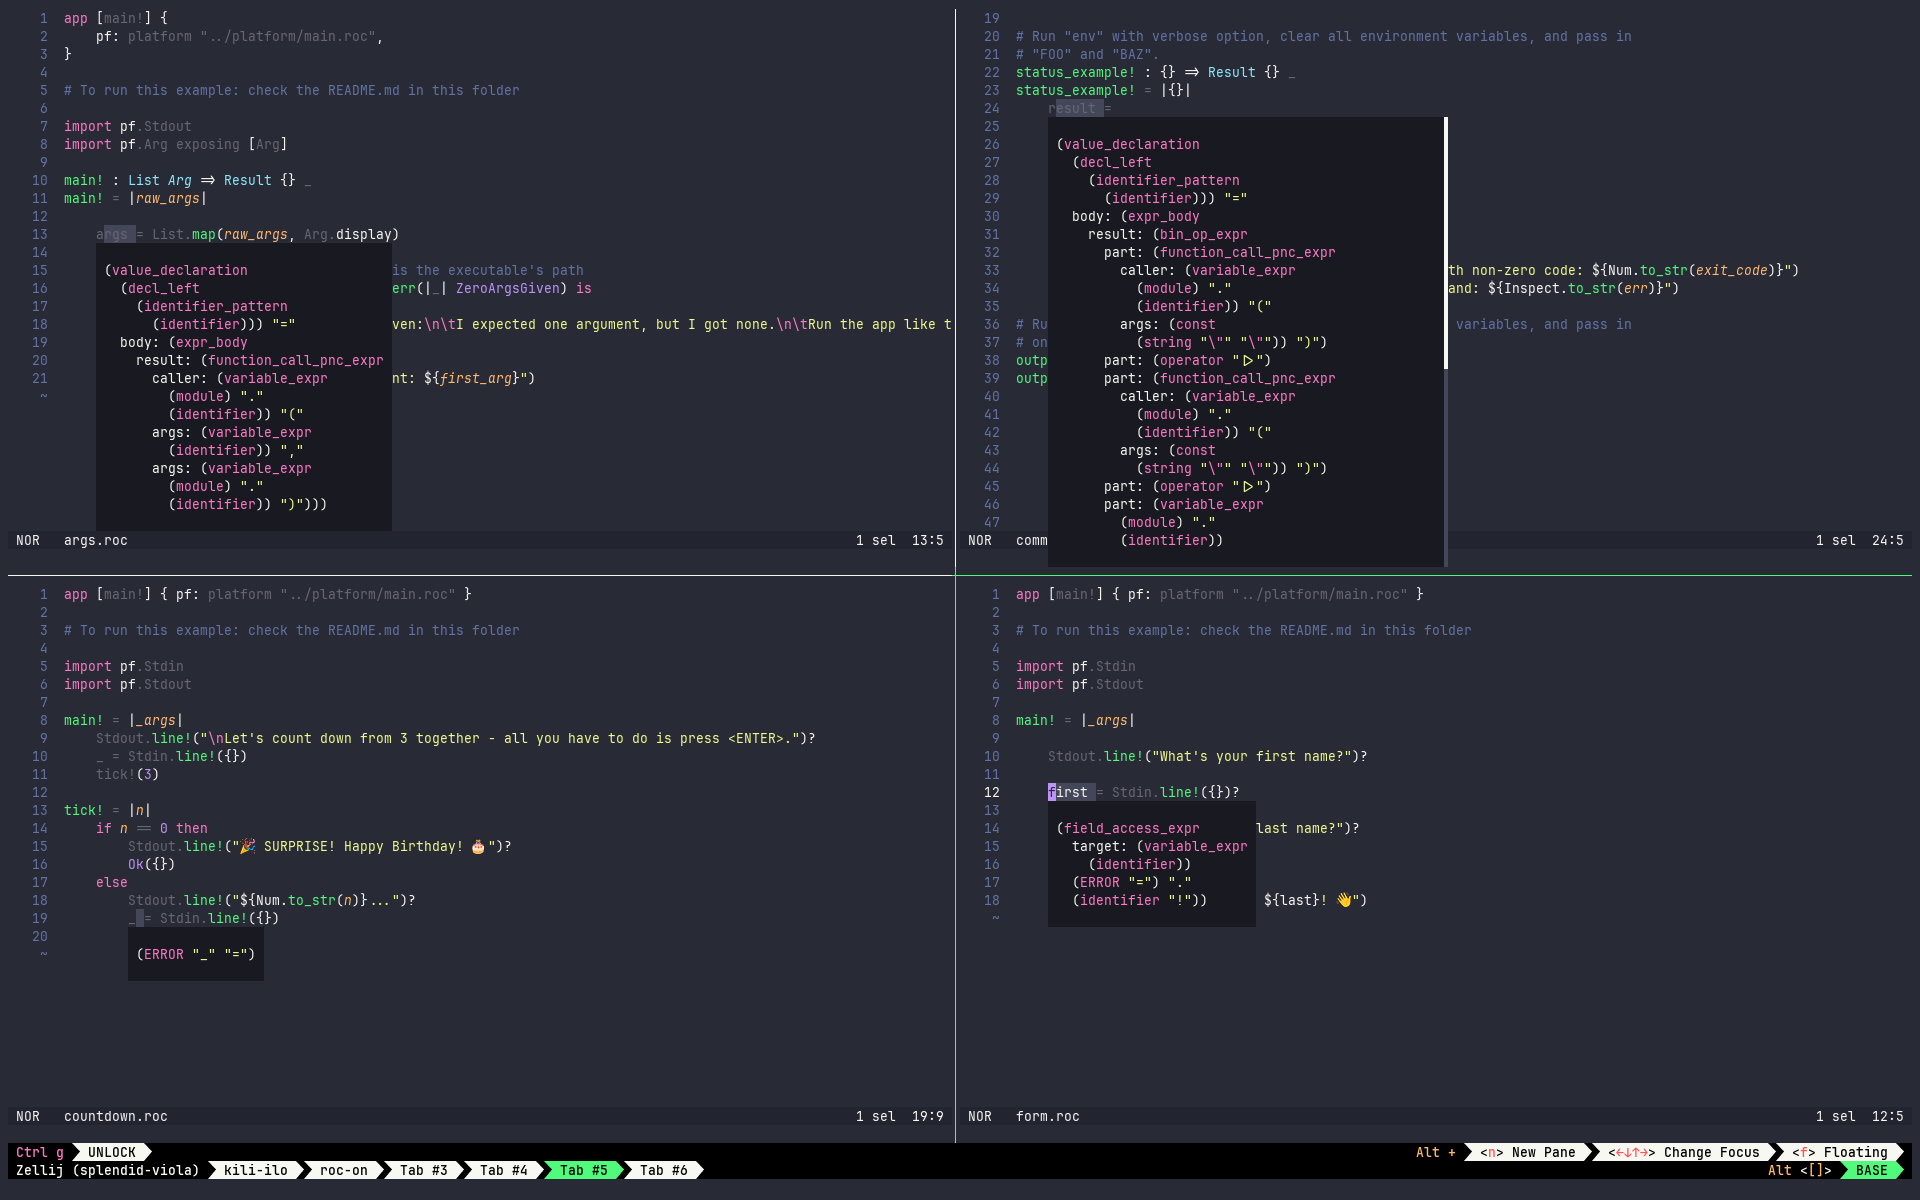Click 'Ok({})' in countdown.roc
Image resolution: width=1920 pixels, height=1200 pixels.
tap(152, 864)
